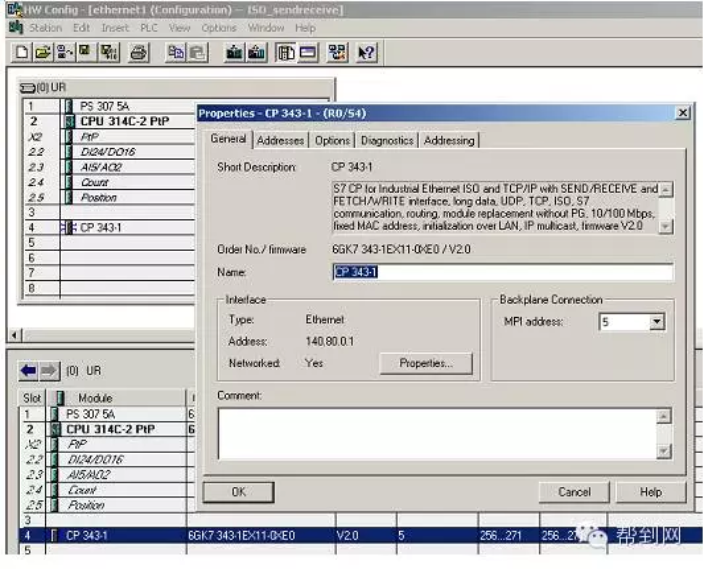
Task: Switch to the Addresses tab
Action: (x=280, y=141)
